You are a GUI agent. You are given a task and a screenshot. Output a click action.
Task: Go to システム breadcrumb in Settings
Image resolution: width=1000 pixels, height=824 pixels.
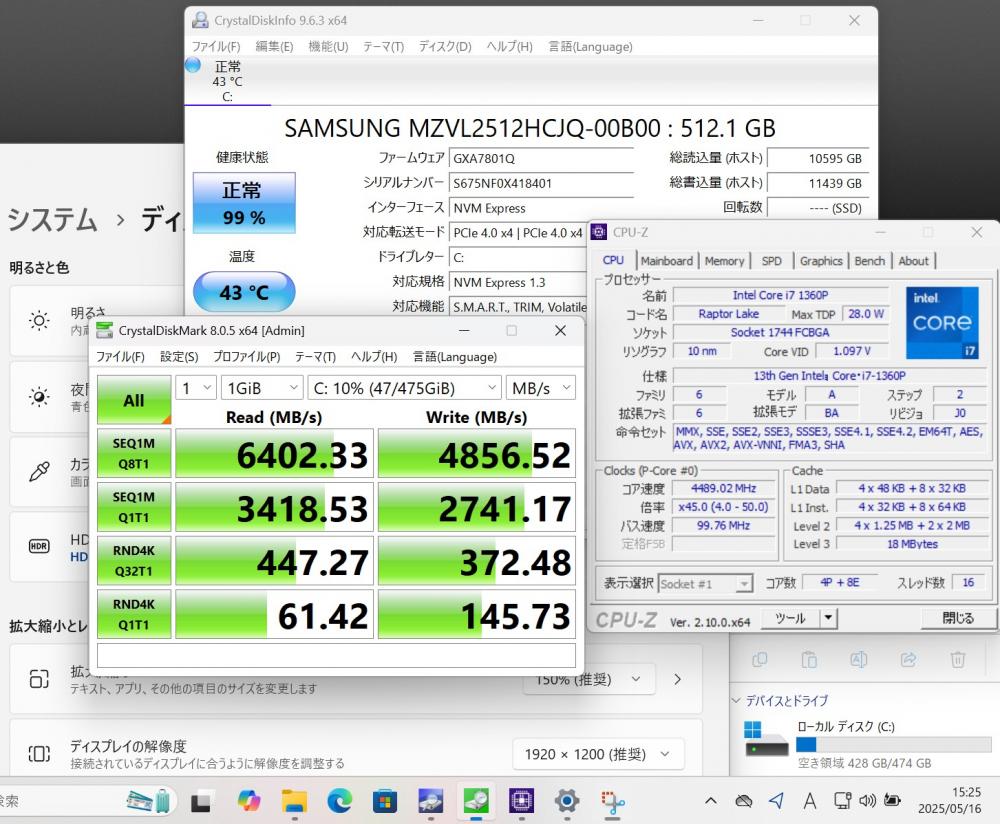coord(52,219)
